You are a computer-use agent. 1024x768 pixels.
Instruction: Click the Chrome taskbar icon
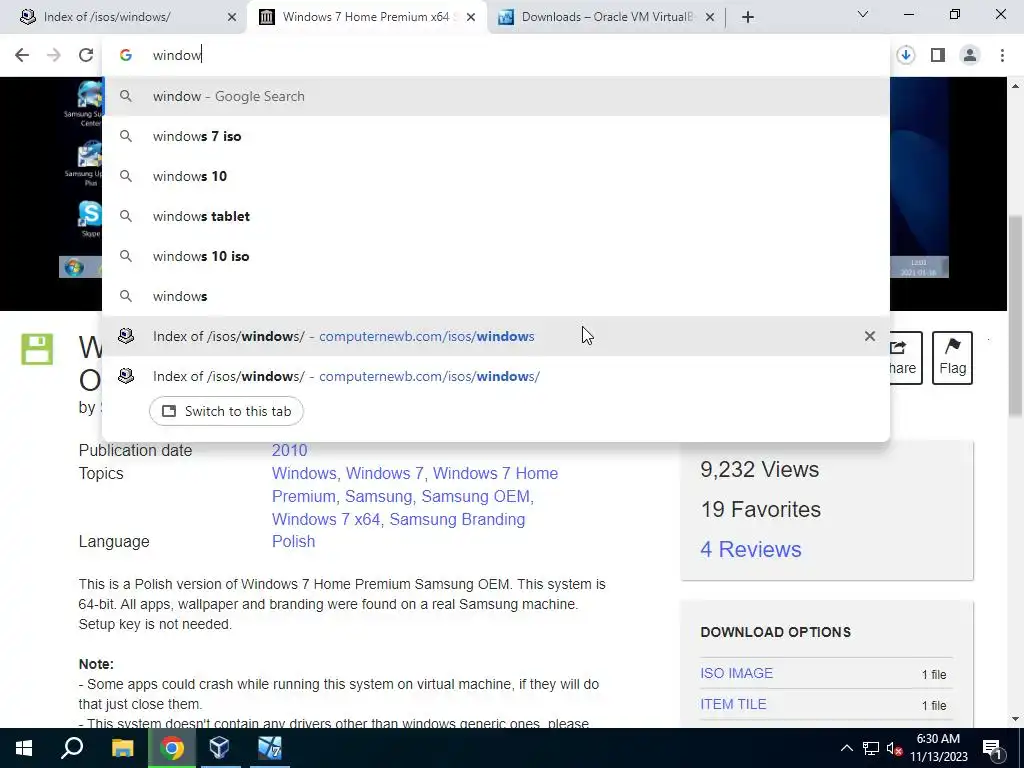[172, 748]
